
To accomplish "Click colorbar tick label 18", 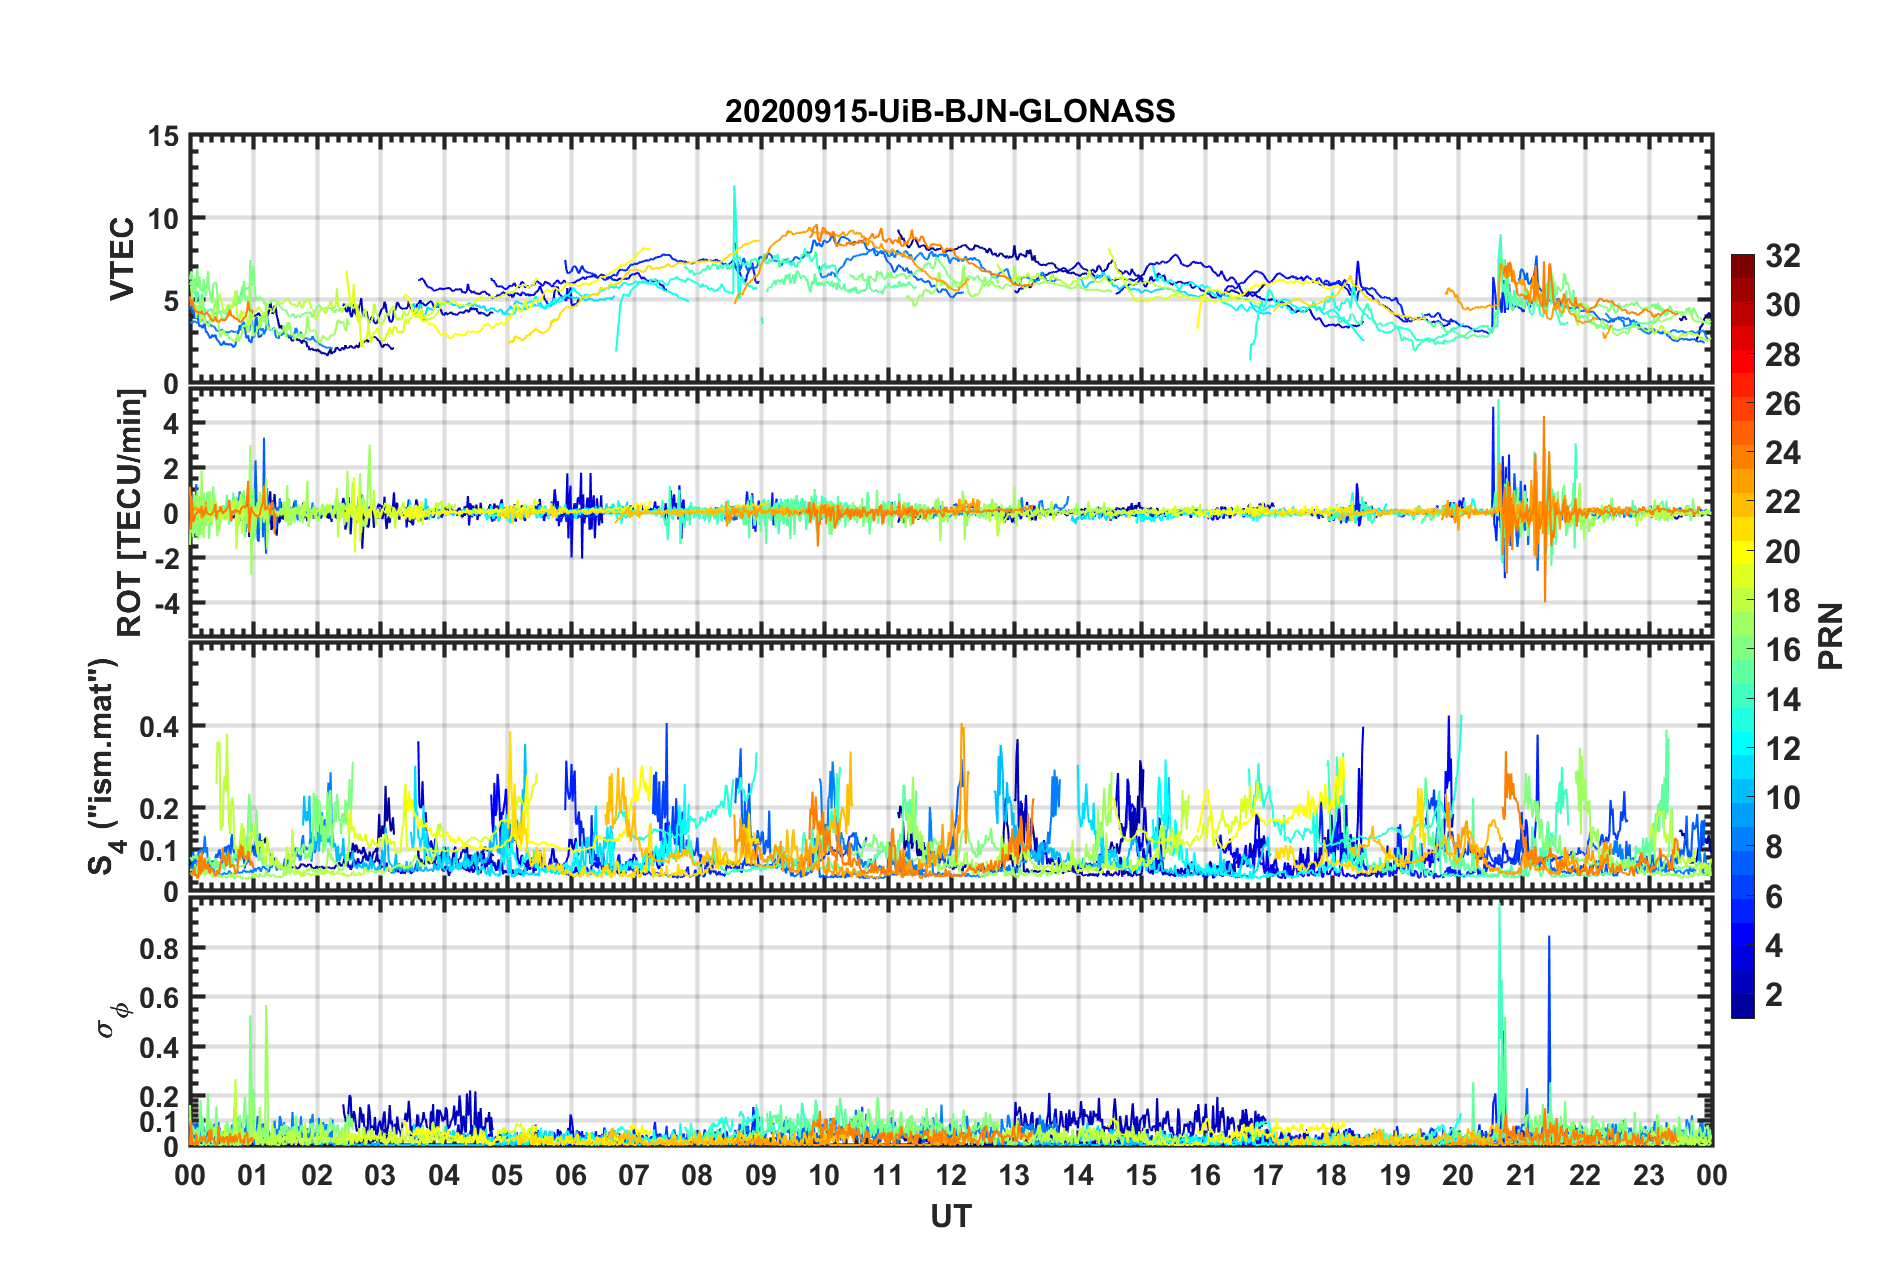I will tap(1782, 601).
